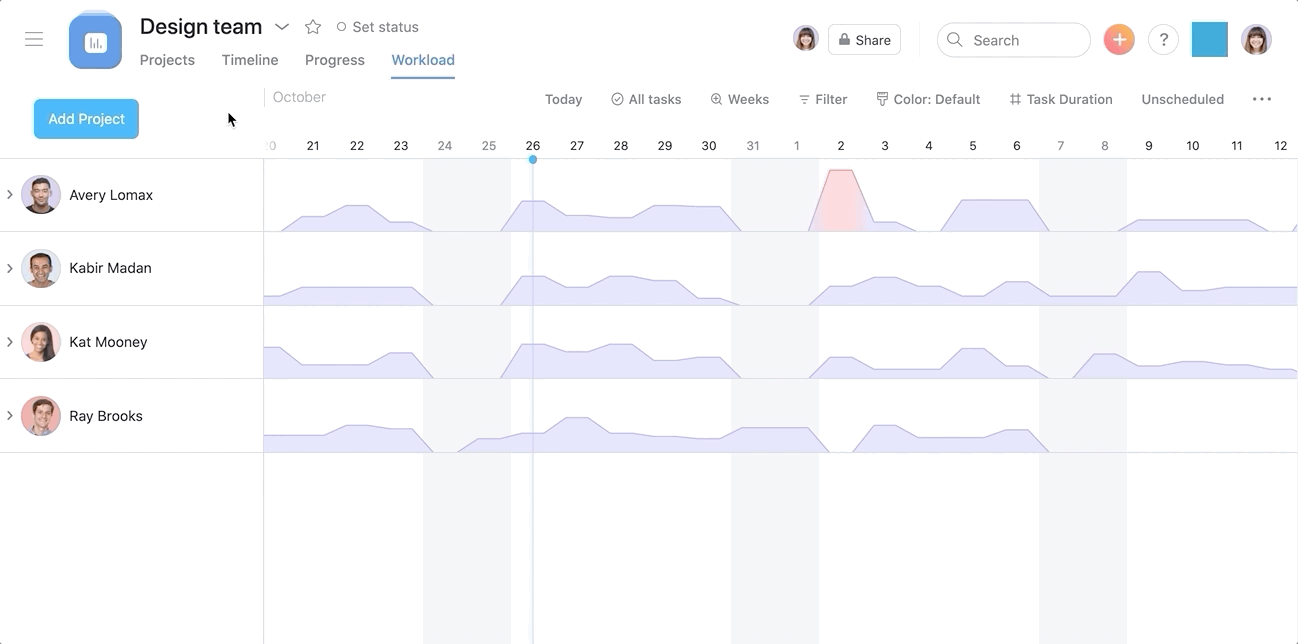Open the user profile avatar menu
1298x644 pixels.
pyautogui.click(x=1256, y=40)
